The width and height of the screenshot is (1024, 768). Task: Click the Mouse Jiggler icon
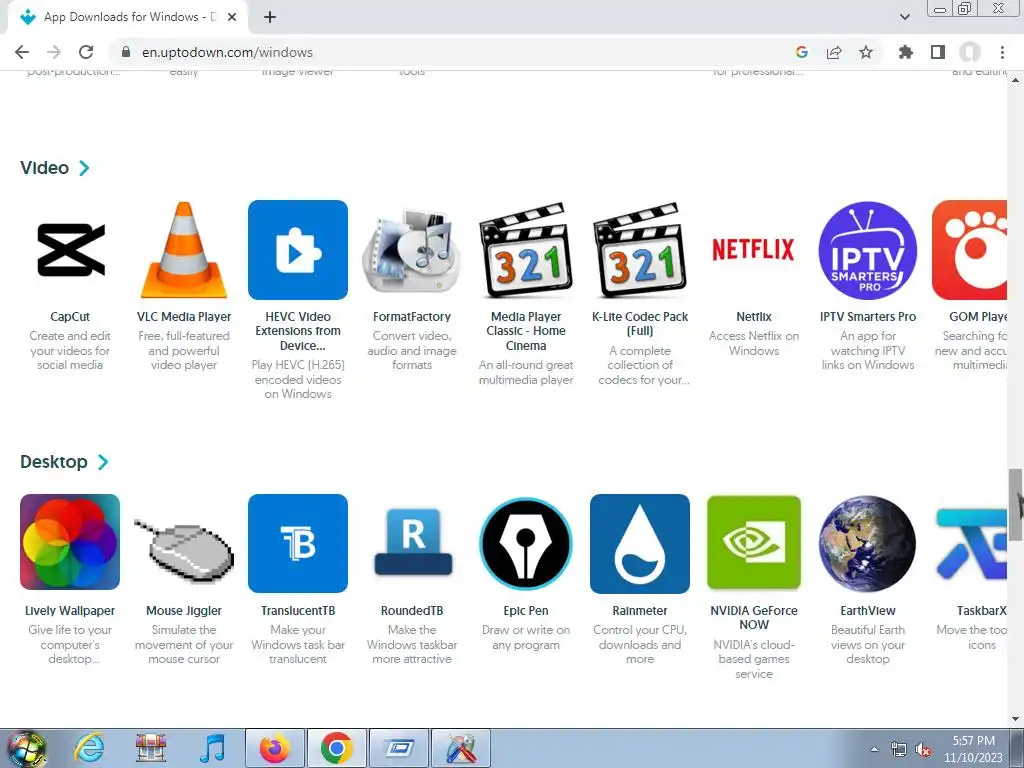[184, 552]
